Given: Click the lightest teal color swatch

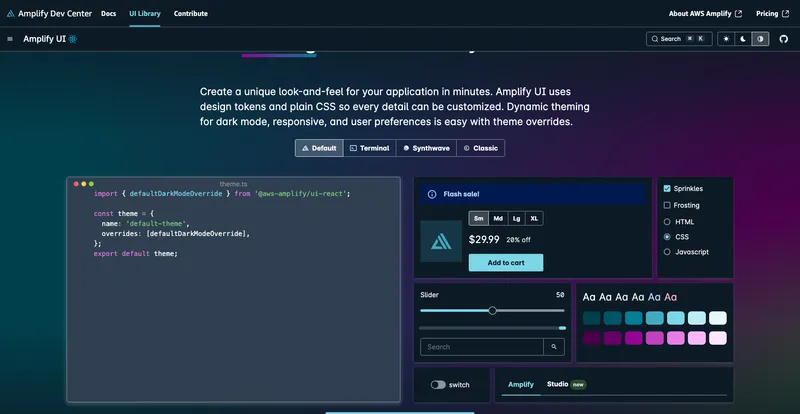Looking at the screenshot, I should (x=718, y=318).
